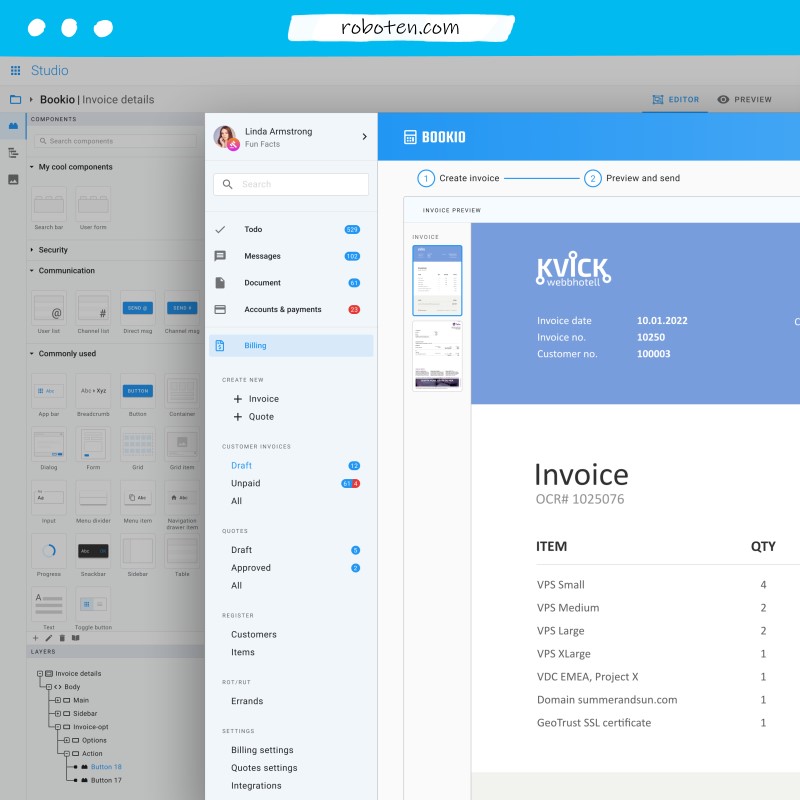
Task: Expand the Main layer node
Action: point(58,700)
